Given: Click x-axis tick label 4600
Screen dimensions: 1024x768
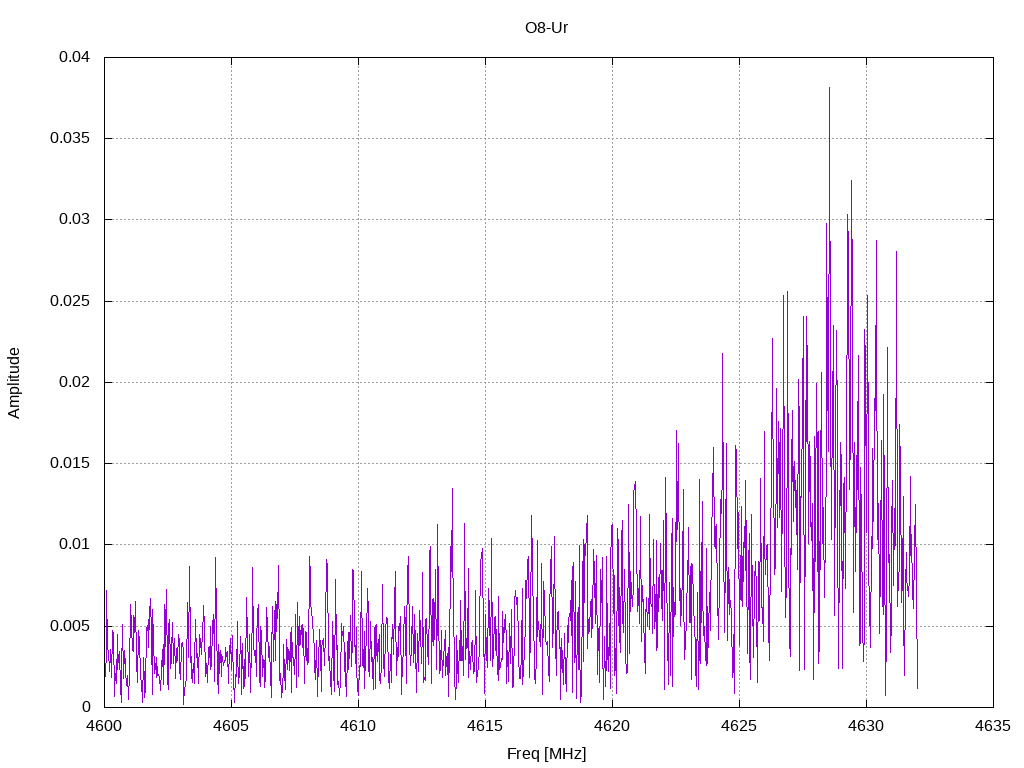Looking at the screenshot, I should tap(104, 726).
